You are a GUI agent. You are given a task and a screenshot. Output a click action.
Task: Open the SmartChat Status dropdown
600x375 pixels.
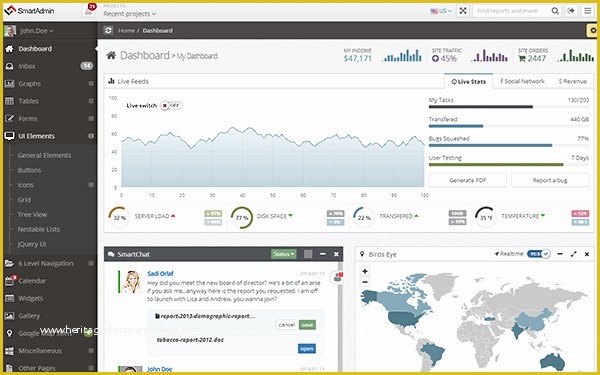pyautogui.click(x=284, y=254)
